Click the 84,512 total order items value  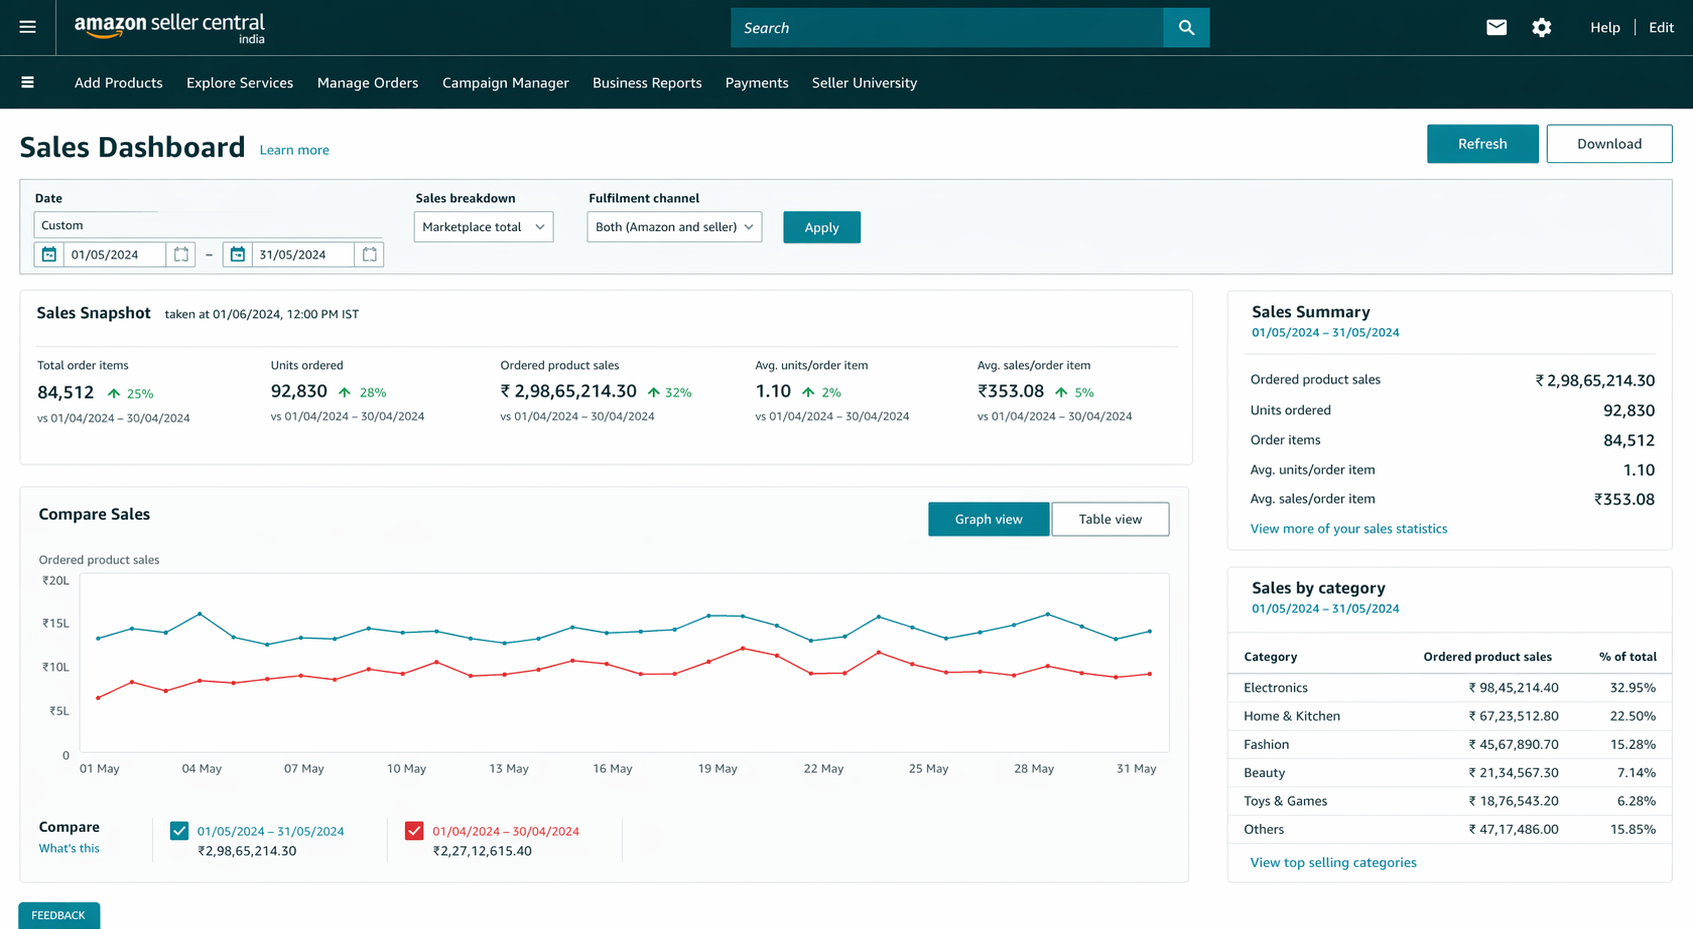click(x=65, y=393)
